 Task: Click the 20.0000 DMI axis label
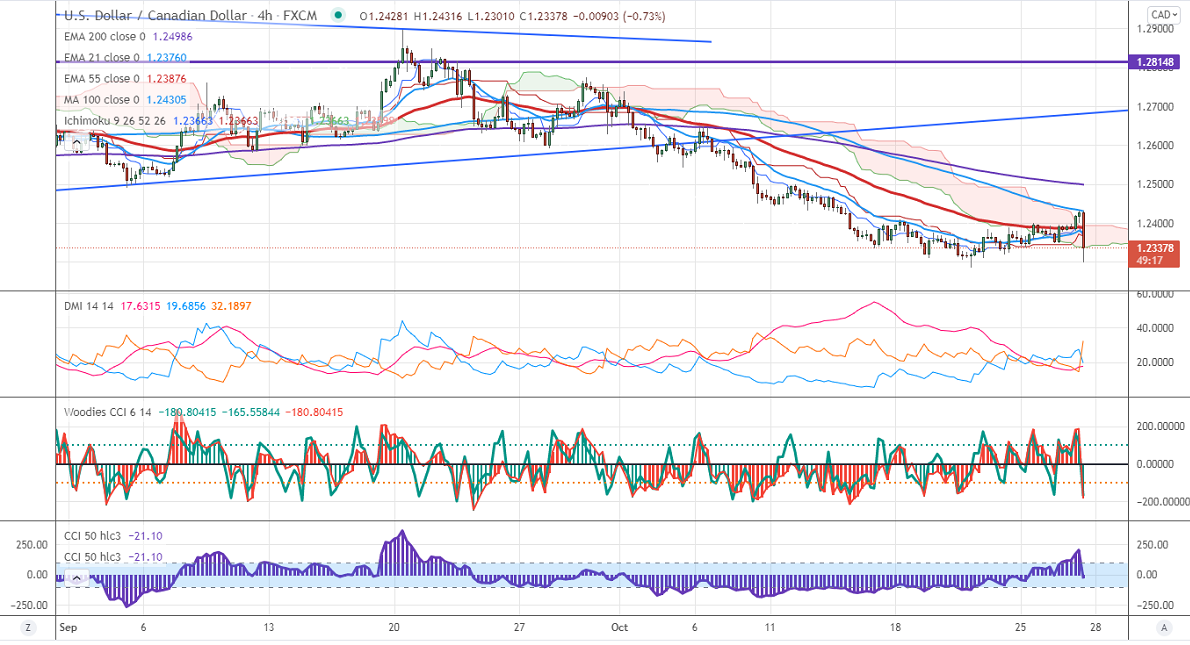1154,362
